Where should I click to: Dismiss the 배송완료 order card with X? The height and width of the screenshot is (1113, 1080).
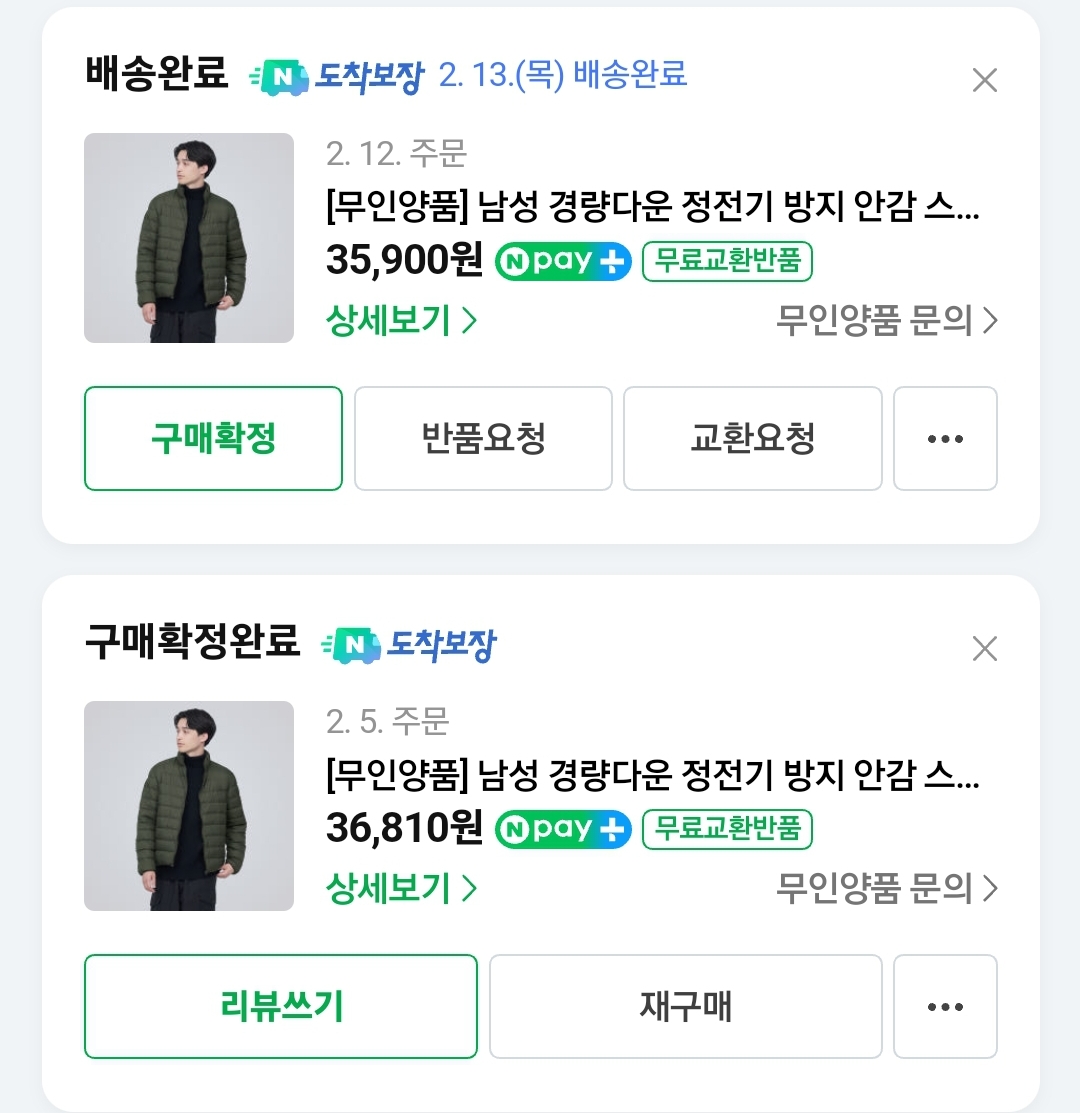click(985, 80)
